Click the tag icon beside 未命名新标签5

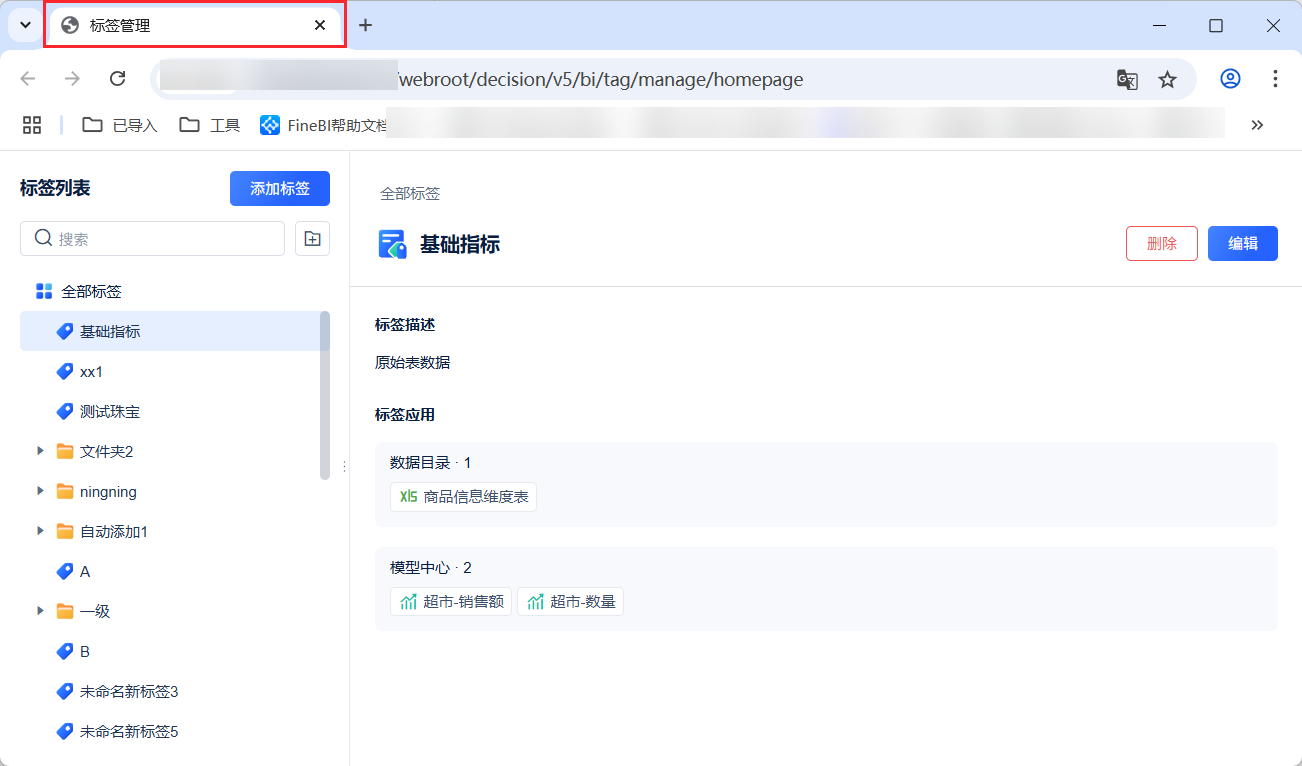(x=65, y=731)
